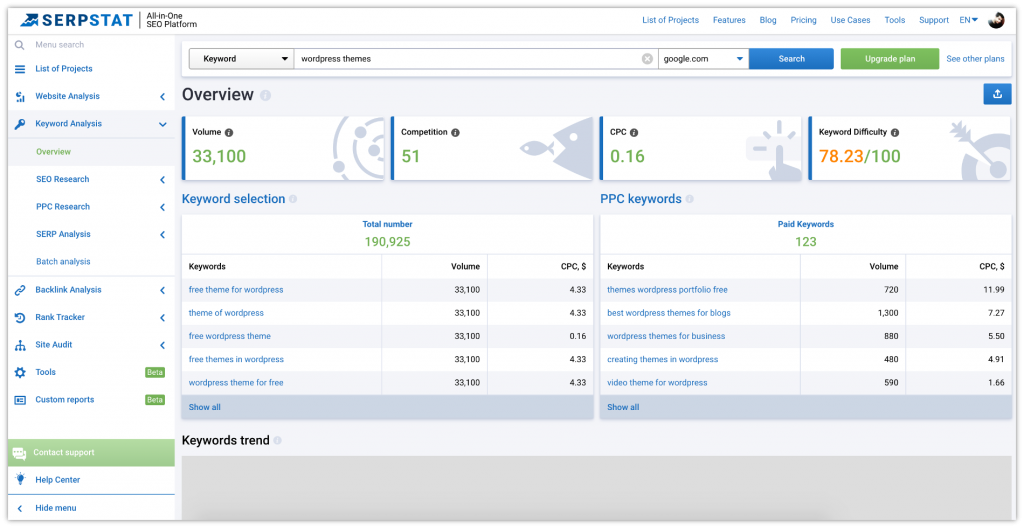Expand the Site Audit chevron
This screenshot has width=1024, height=528.
point(163,345)
